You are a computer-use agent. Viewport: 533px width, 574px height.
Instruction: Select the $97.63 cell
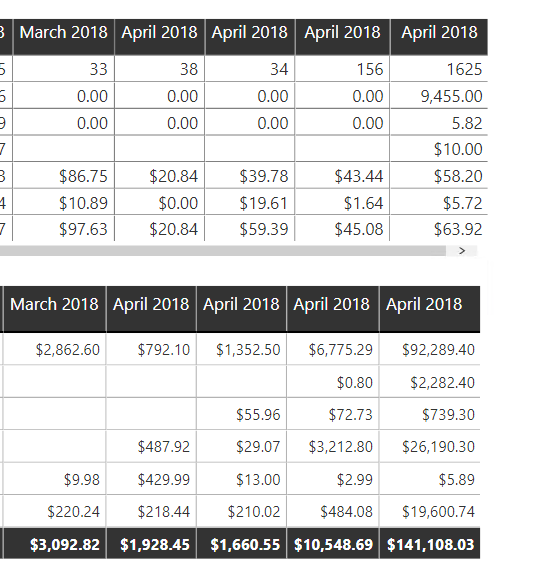pos(64,228)
